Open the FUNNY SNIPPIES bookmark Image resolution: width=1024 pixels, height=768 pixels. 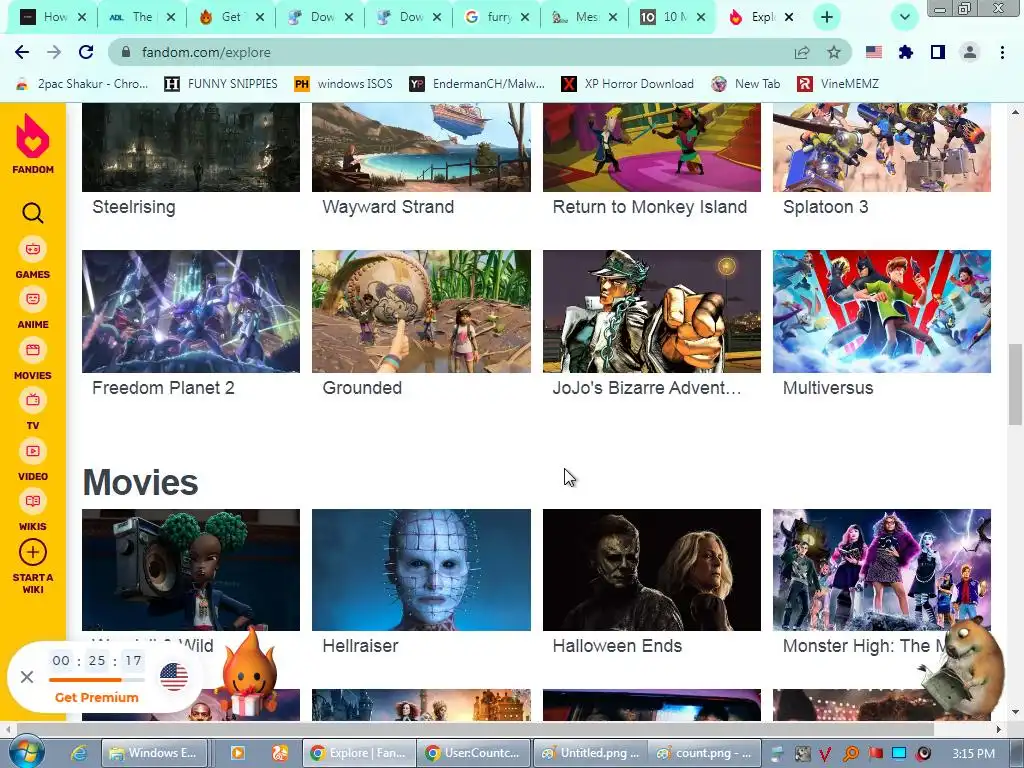221,84
